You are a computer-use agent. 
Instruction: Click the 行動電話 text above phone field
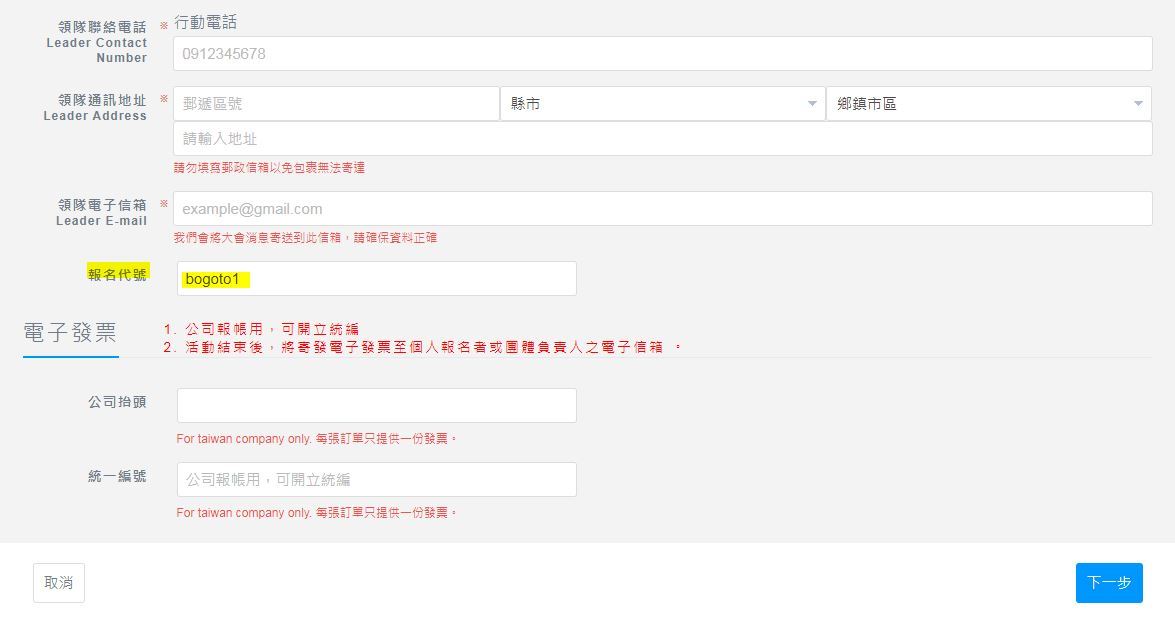pos(206,22)
